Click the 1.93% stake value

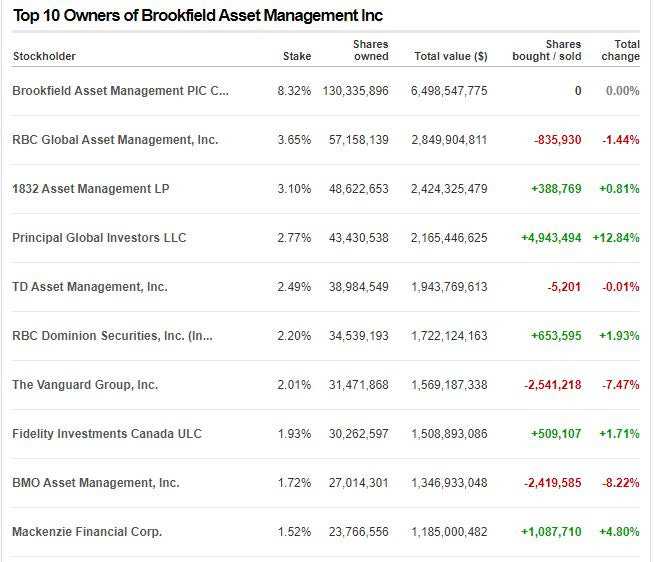coord(295,434)
